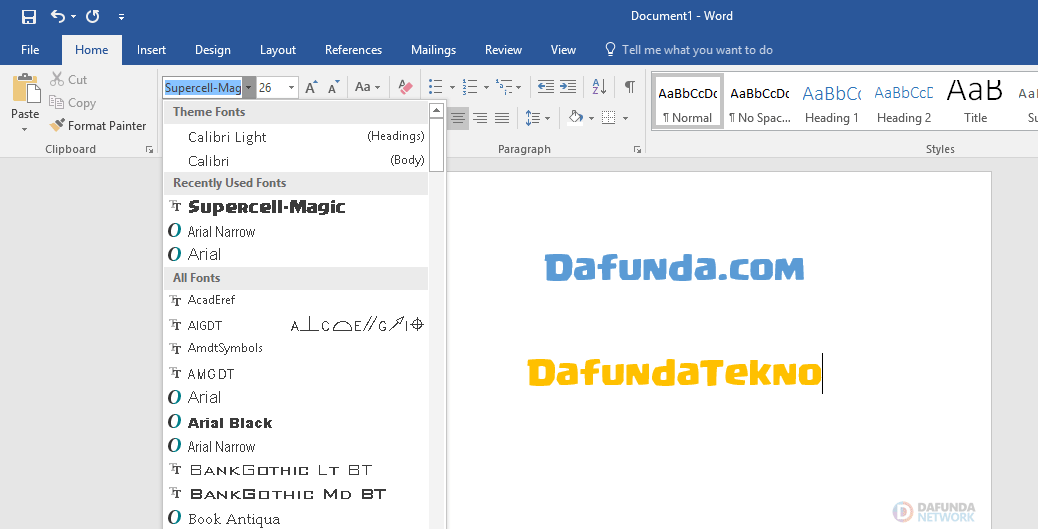This screenshot has width=1038, height=529.
Task: Toggle Show/Hide paragraph marks
Action: [x=629, y=87]
